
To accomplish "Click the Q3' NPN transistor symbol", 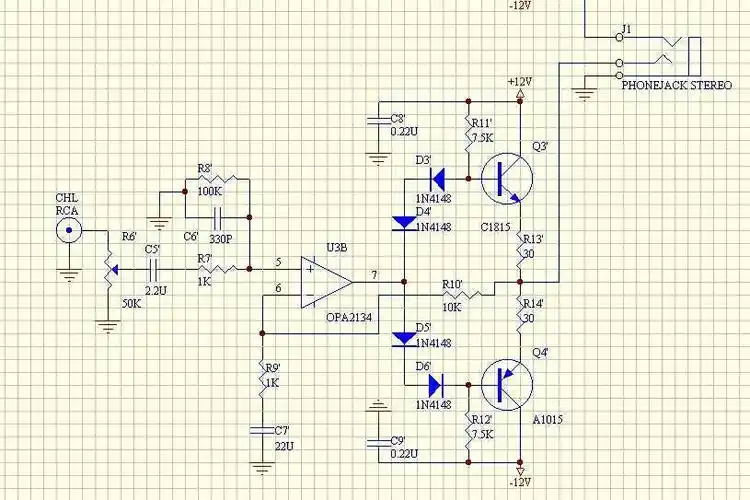I will 505,180.
